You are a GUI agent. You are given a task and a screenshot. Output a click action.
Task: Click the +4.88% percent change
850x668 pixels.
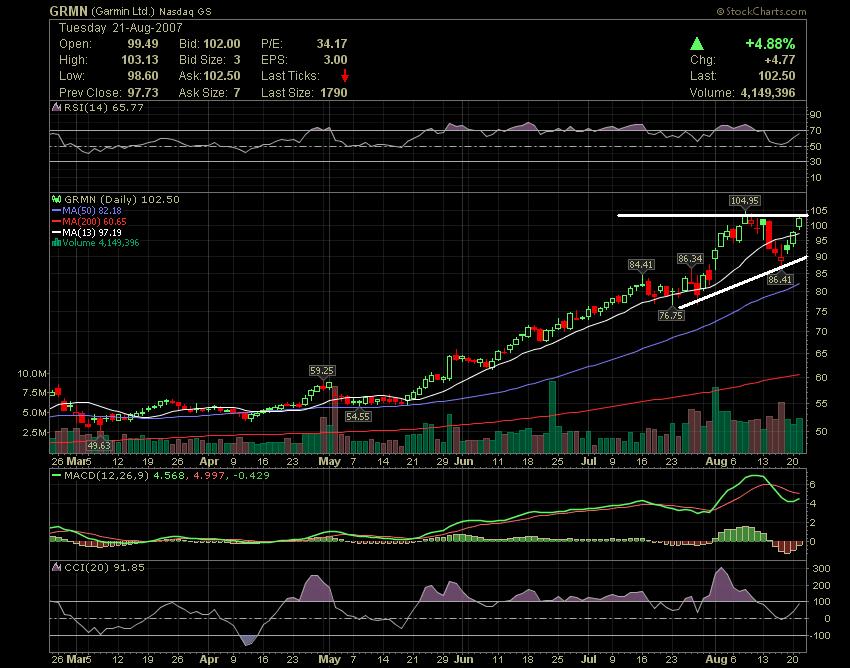click(770, 44)
